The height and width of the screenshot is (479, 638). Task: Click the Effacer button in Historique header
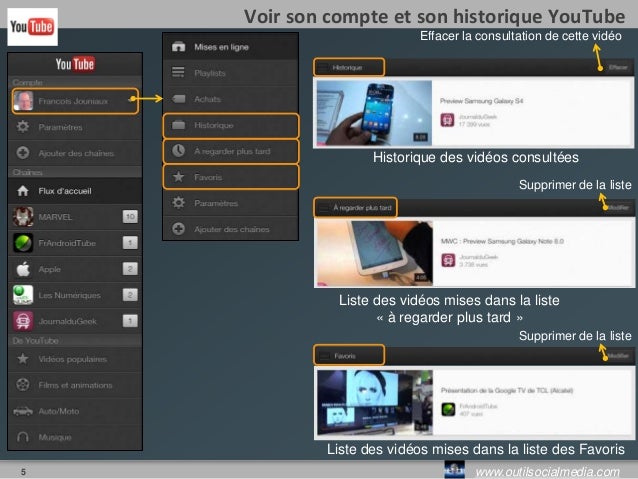pos(618,67)
